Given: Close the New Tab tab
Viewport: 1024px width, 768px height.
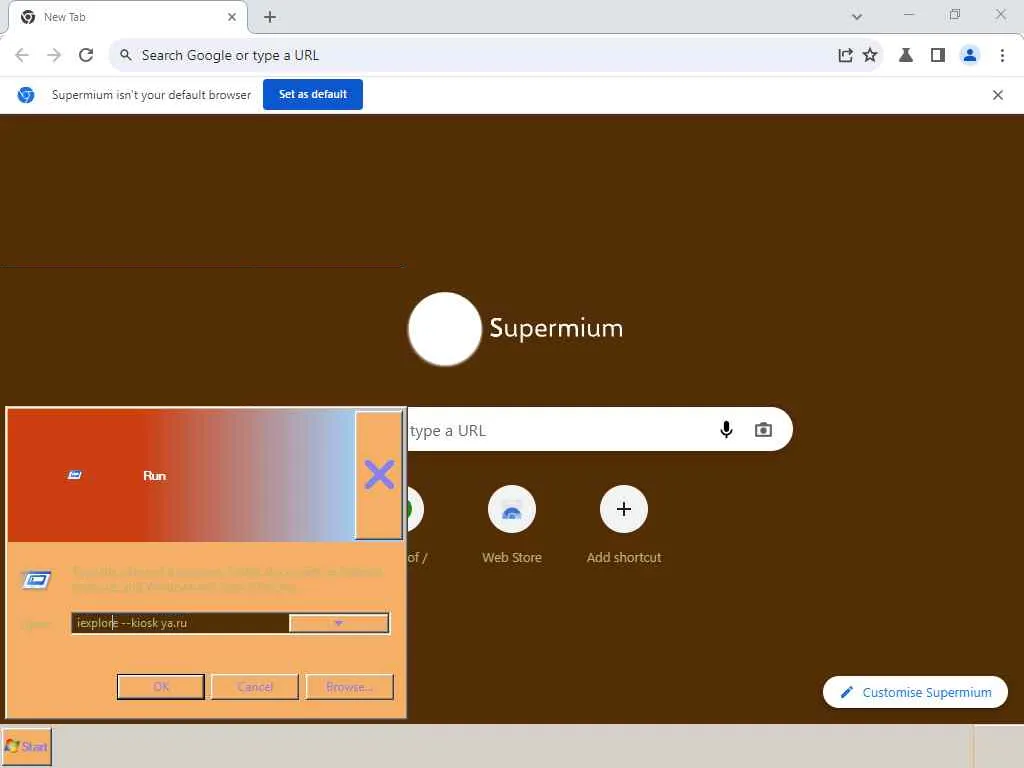Looking at the screenshot, I should [x=232, y=17].
